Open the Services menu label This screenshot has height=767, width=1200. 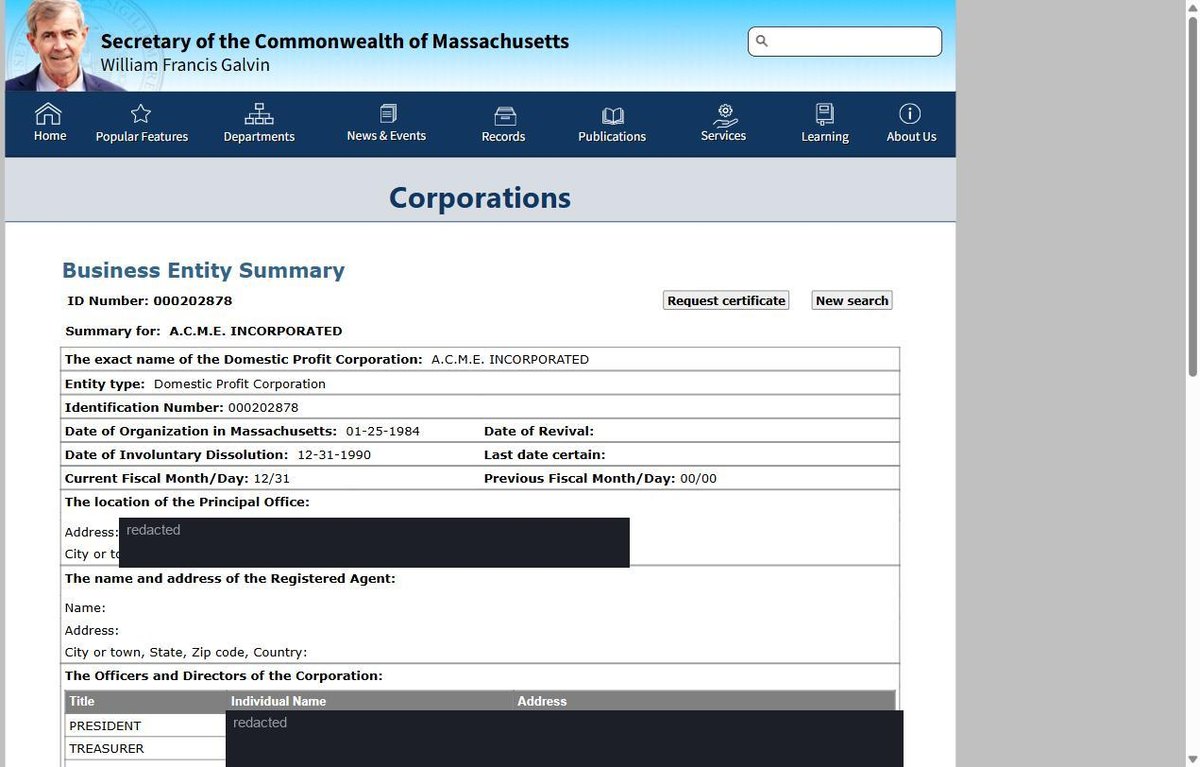click(723, 136)
